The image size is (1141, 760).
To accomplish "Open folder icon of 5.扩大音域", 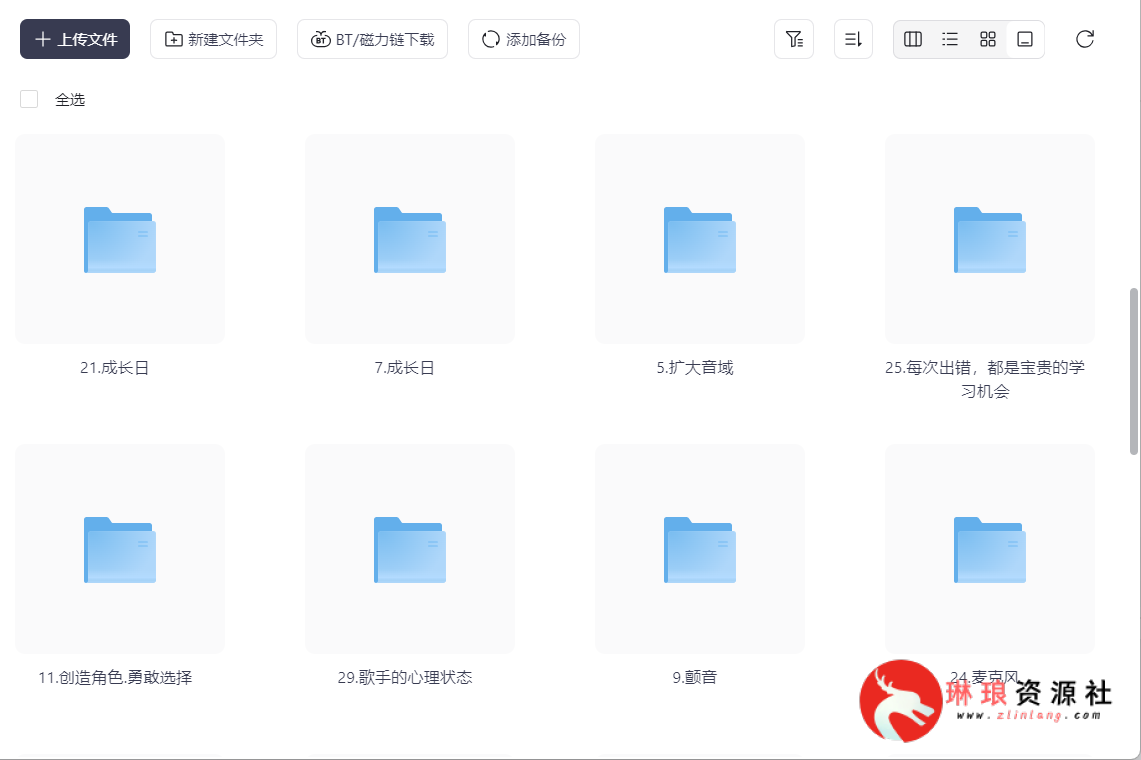I will point(700,240).
